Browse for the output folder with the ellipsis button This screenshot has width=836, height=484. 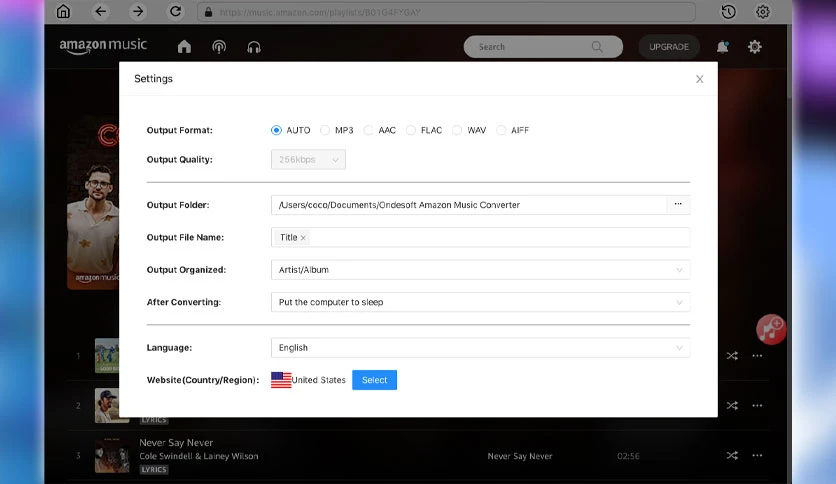pyautogui.click(x=678, y=205)
